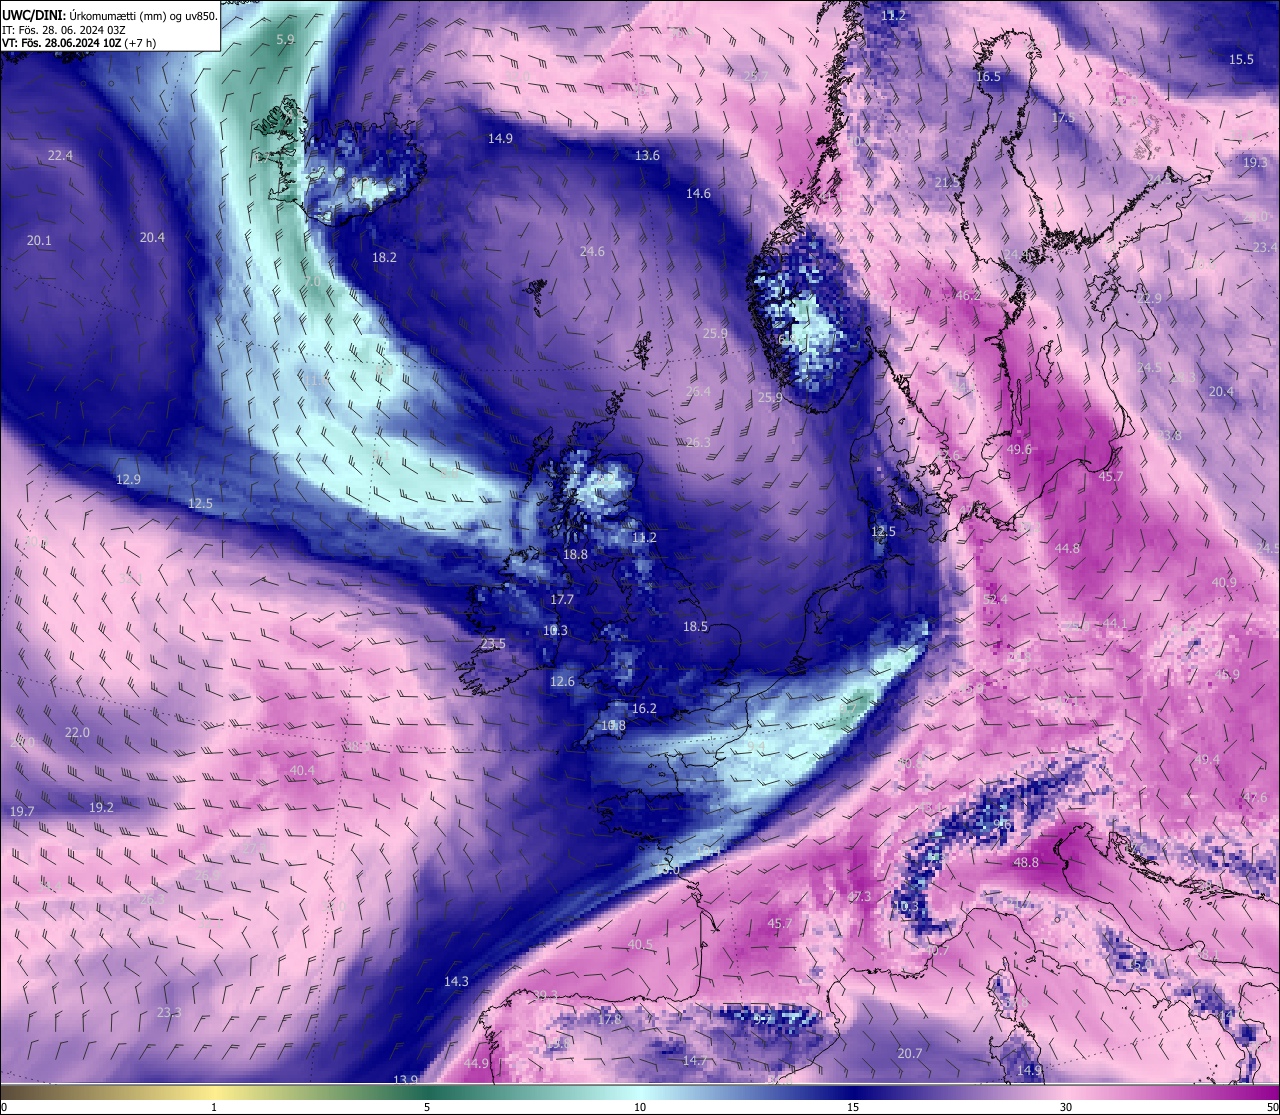Click the 'VT: Fös. 28.06.2024 10Z (+7 h)' line
Viewport: 1280px width, 1115px height.
click(79, 43)
